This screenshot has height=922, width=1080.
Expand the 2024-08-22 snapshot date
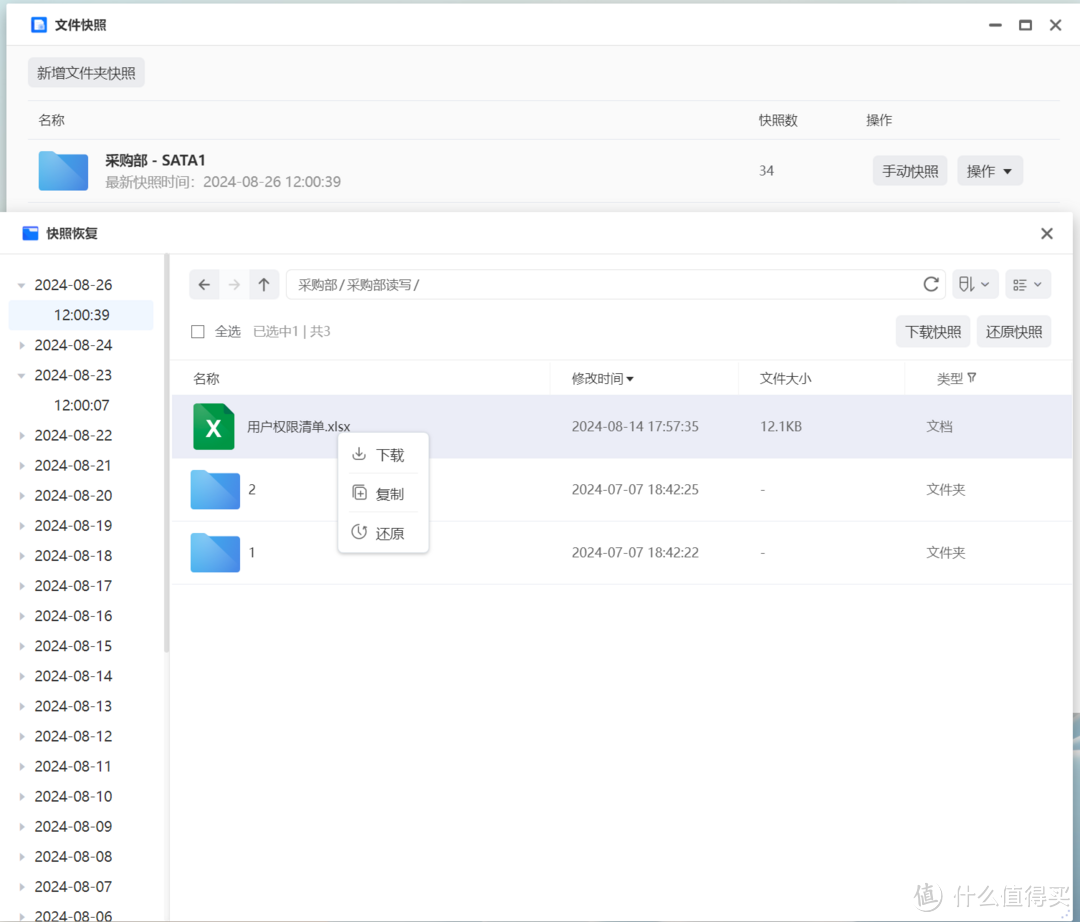point(22,435)
